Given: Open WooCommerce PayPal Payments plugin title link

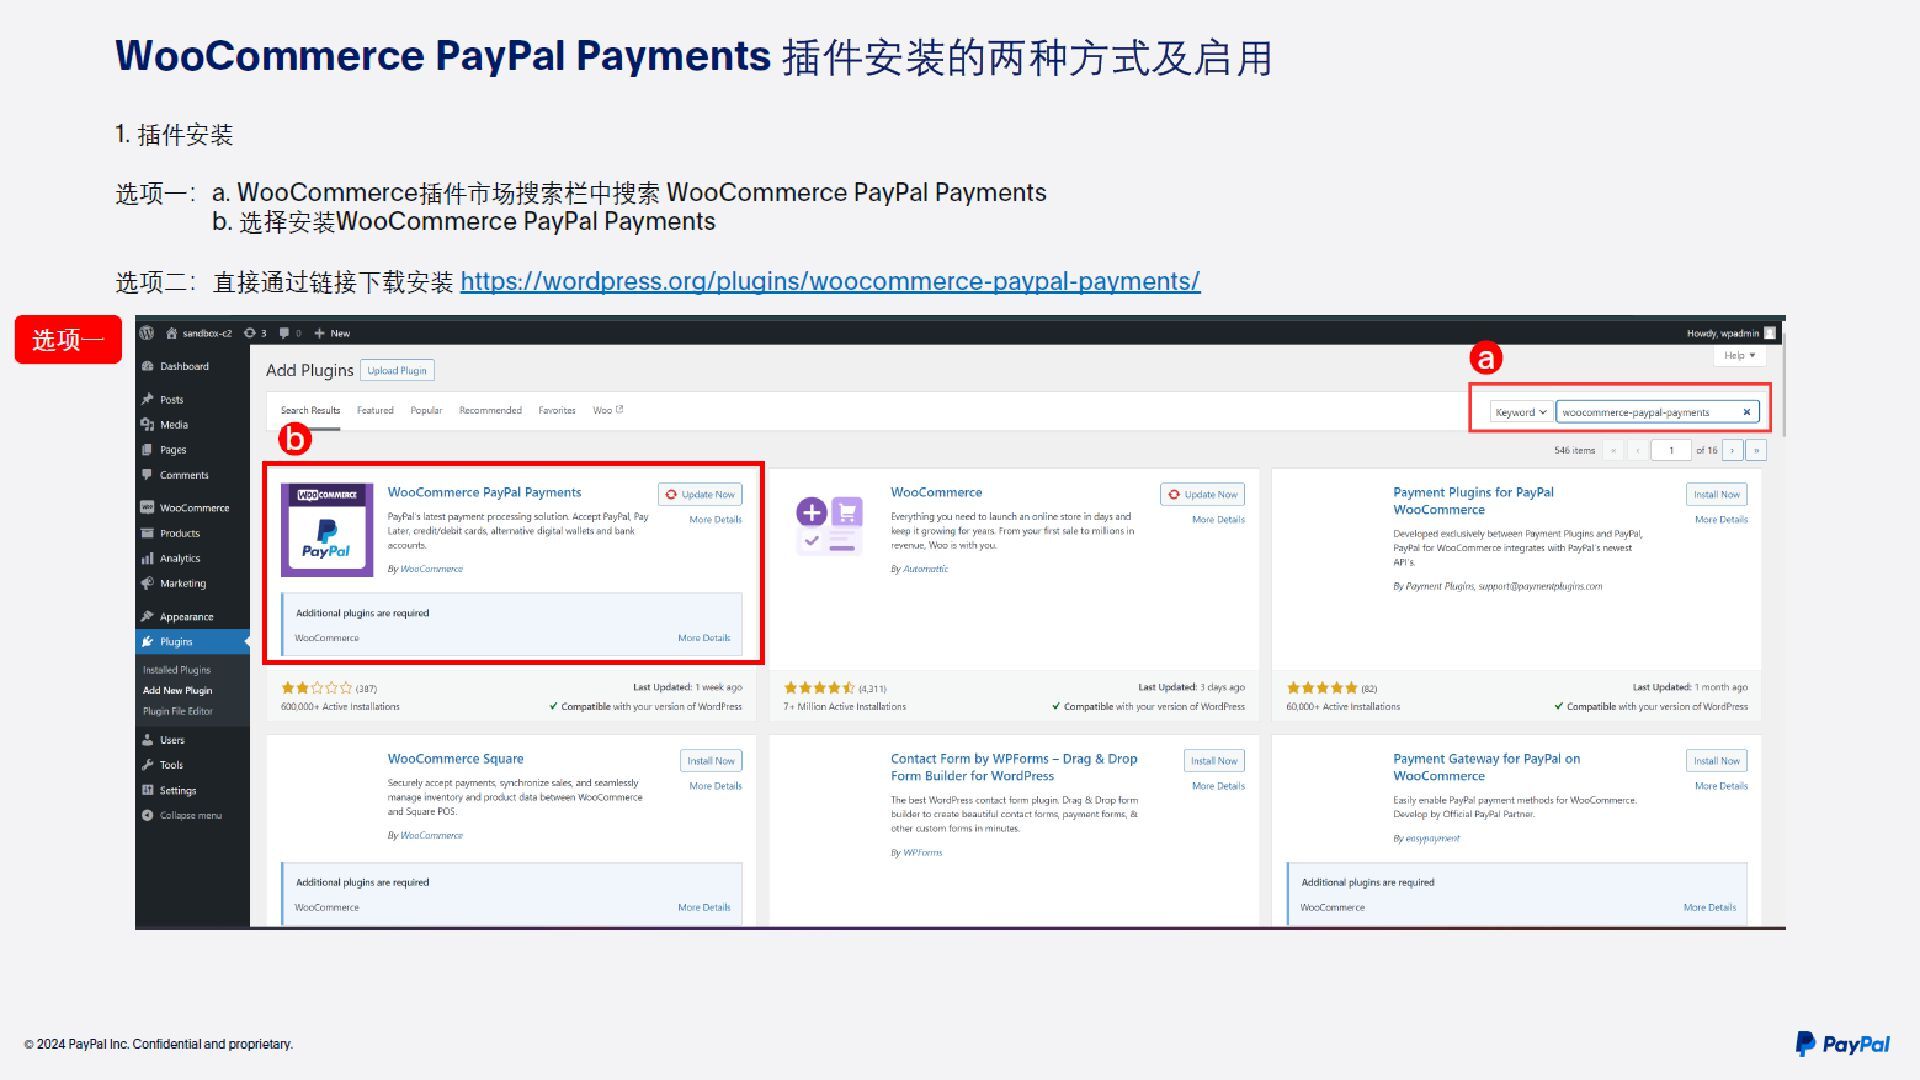Looking at the screenshot, I should 484,492.
